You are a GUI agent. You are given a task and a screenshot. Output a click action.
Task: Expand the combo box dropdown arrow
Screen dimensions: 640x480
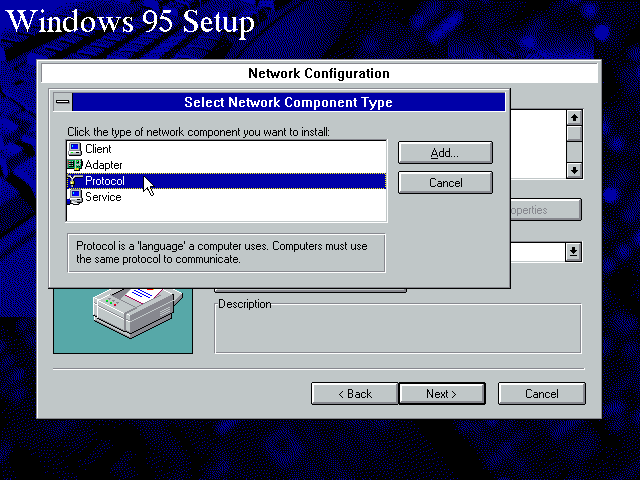[x=573, y=252]
